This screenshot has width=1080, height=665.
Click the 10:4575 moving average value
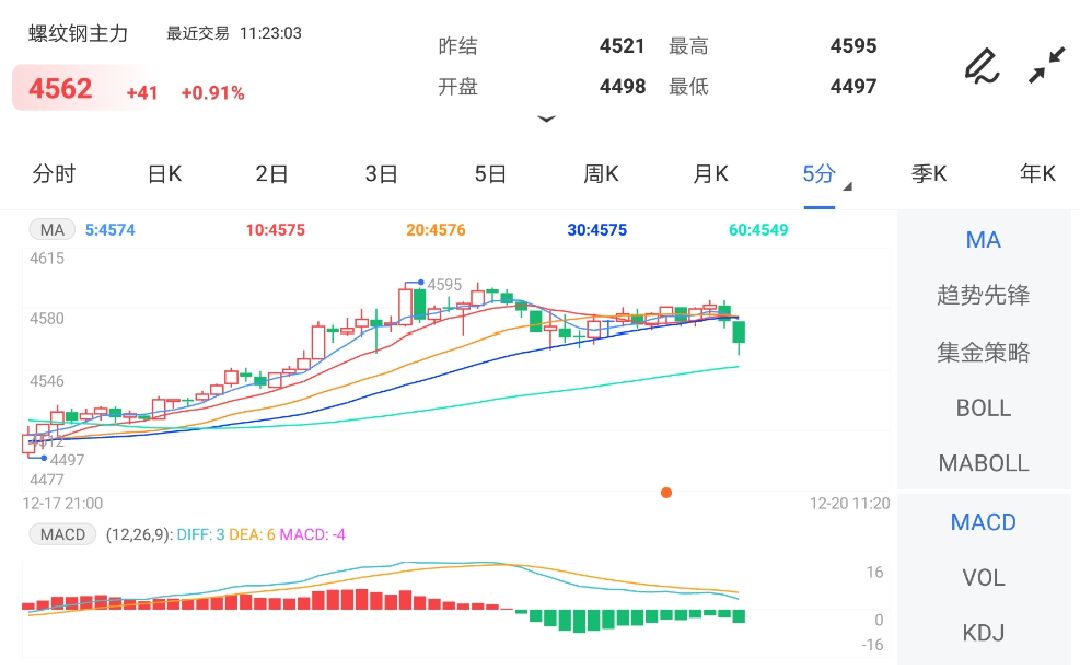tap(276, 230)
